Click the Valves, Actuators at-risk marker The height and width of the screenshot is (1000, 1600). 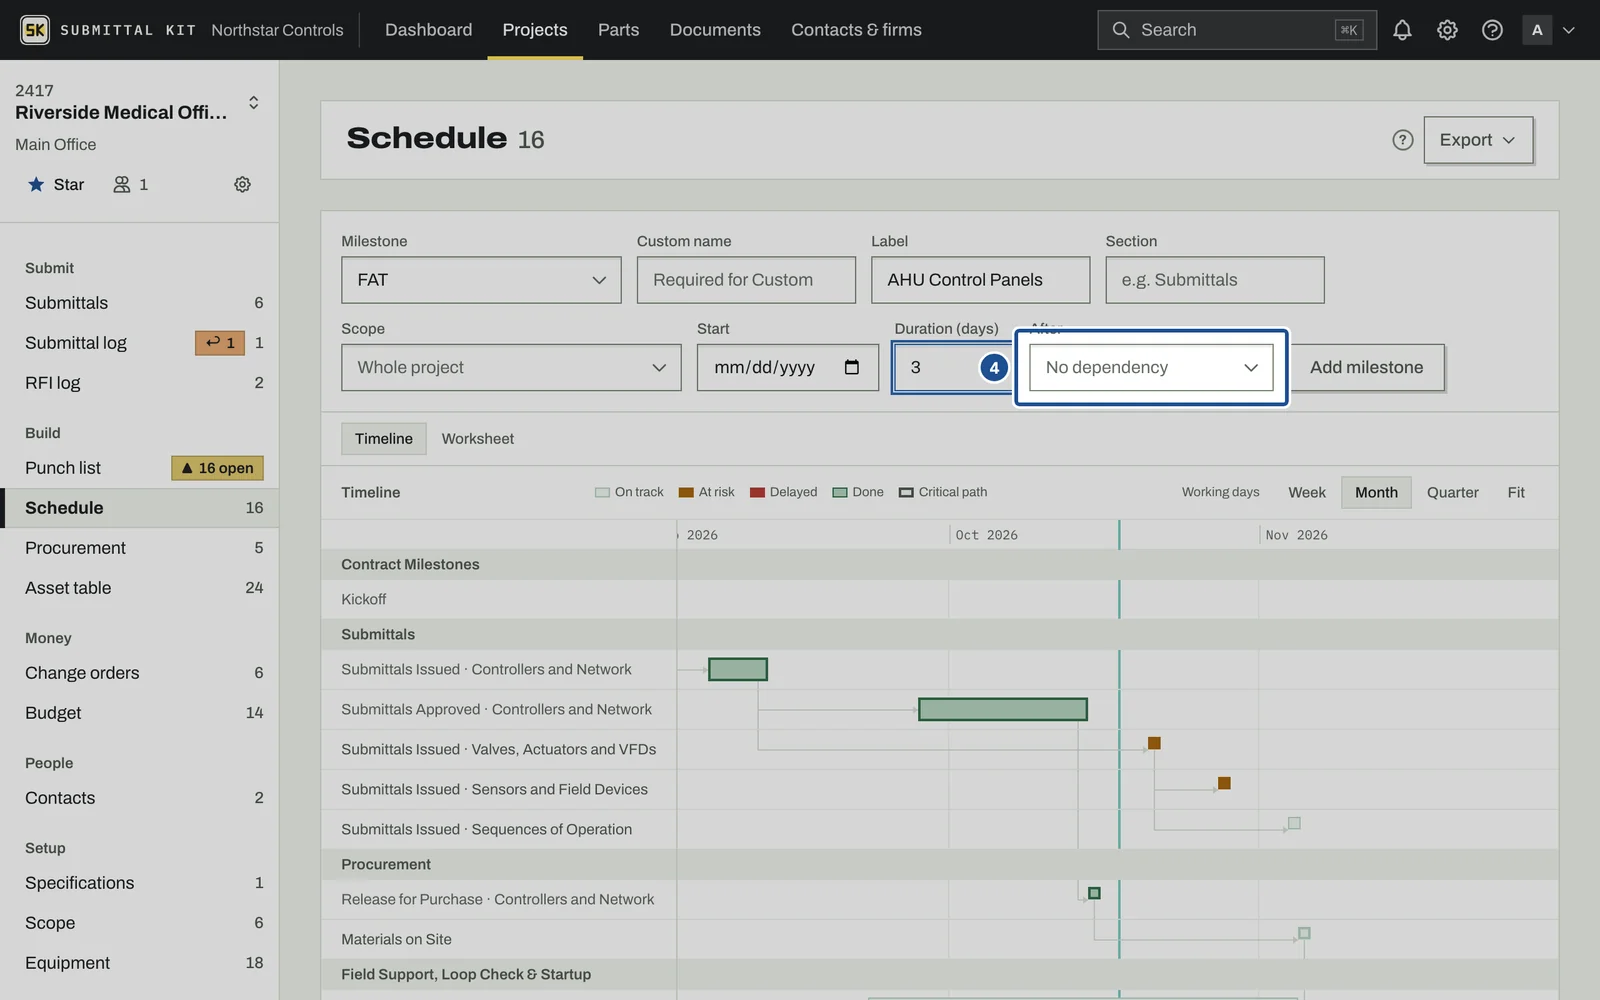(x=1154, y=743)
